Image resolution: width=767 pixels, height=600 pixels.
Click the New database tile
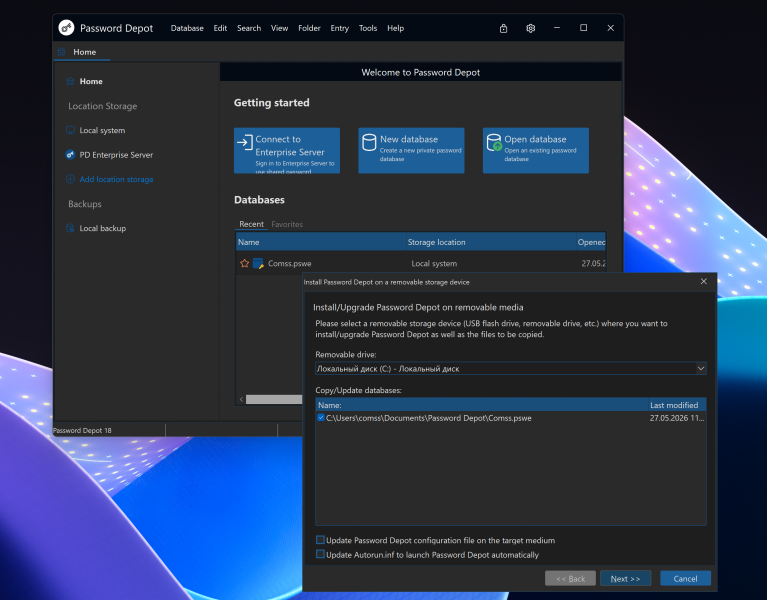click(411, 151)
